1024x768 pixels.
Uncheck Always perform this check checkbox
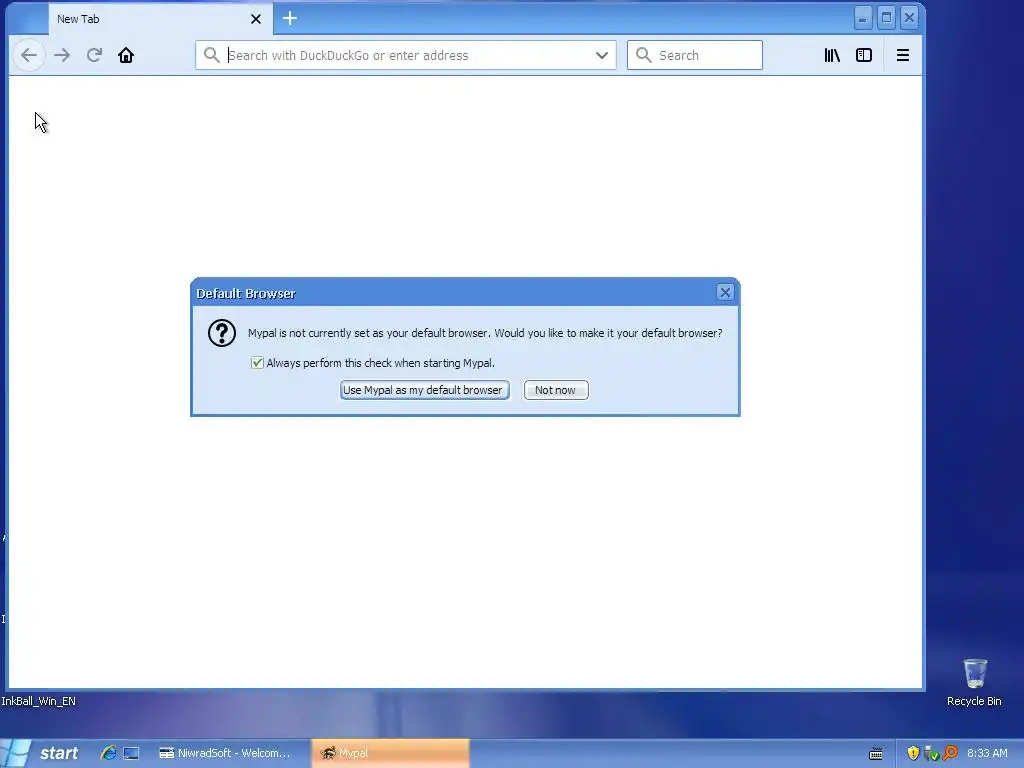click(257, 363)
